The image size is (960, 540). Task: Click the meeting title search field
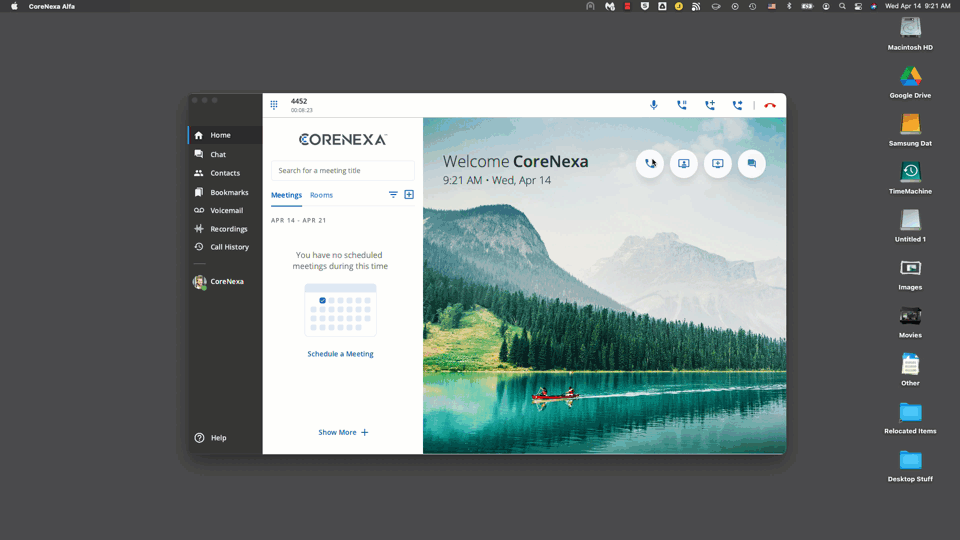click(342, 171)
